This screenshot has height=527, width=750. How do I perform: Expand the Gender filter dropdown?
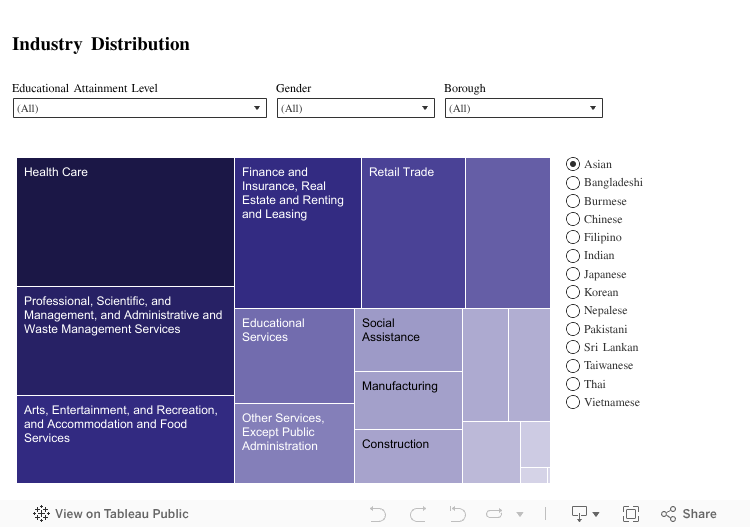354,108
